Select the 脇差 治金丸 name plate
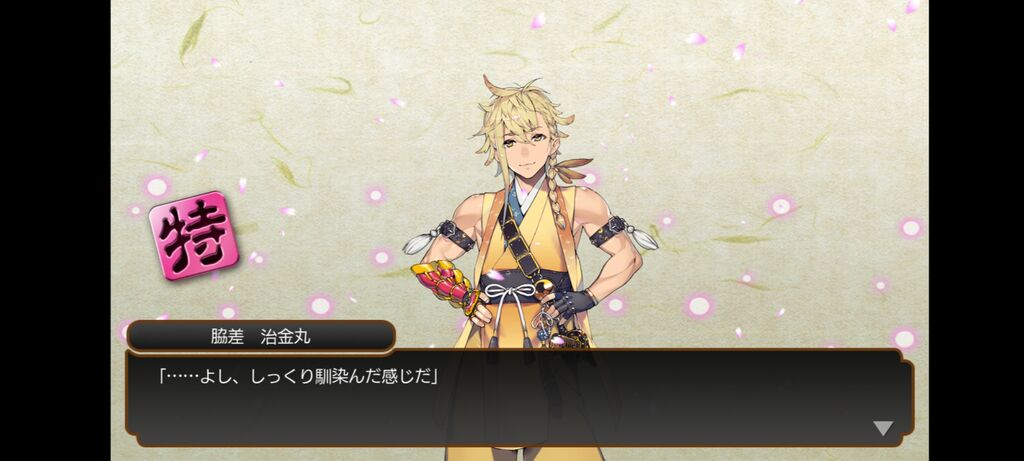This screenshot has height=461, width=1024. [261, 337]
